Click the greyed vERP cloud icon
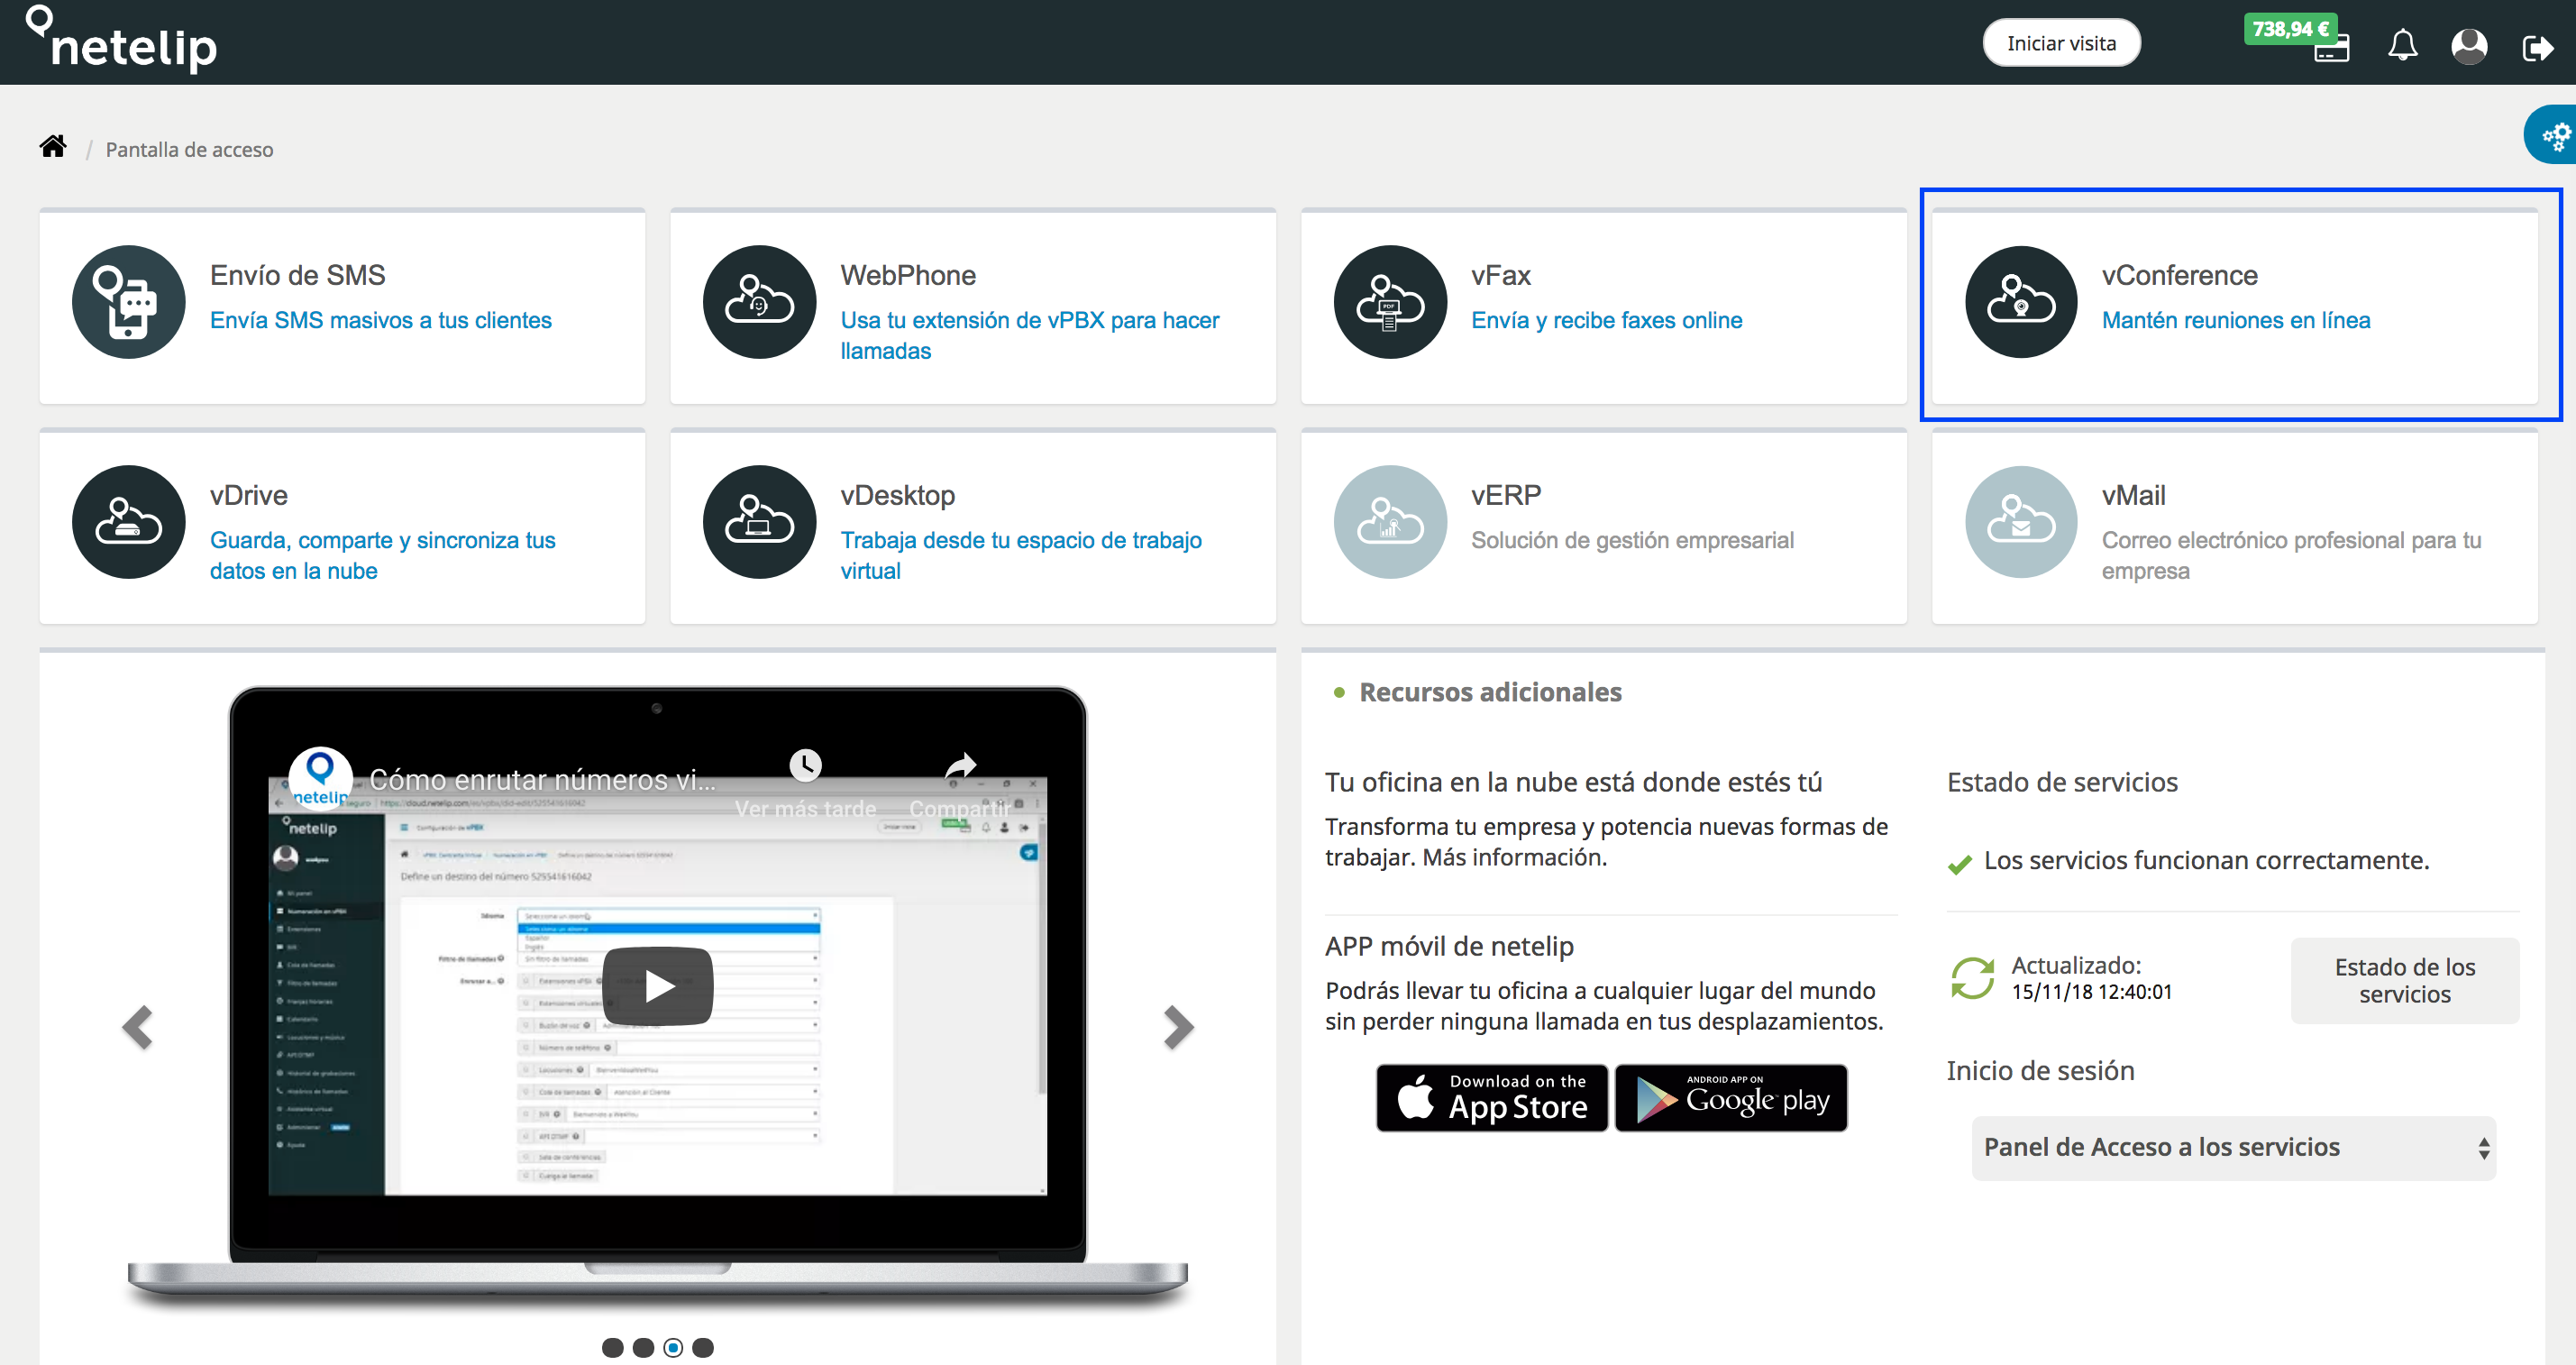 point(1390,521)
